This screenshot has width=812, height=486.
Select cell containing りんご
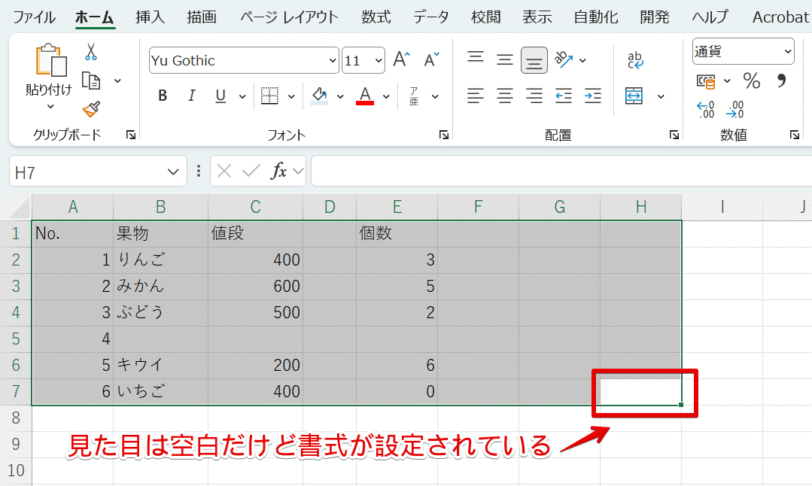pyautogui.click(x=161, y=260)
